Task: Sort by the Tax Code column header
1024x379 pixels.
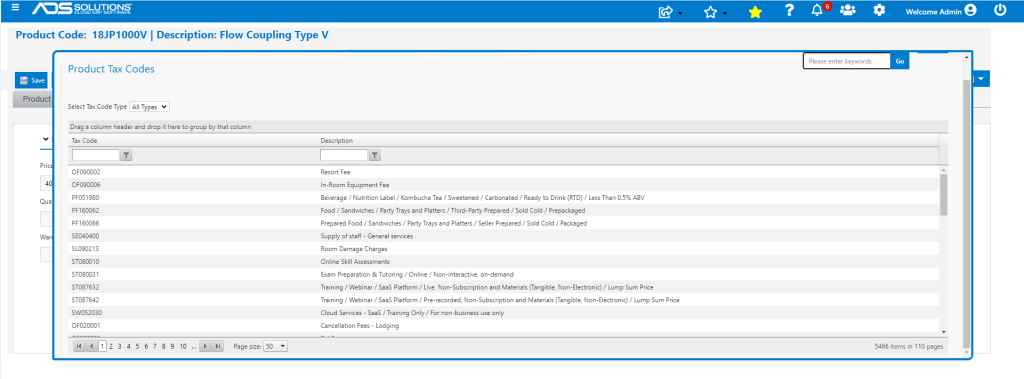Action: (x=85, y=140)
